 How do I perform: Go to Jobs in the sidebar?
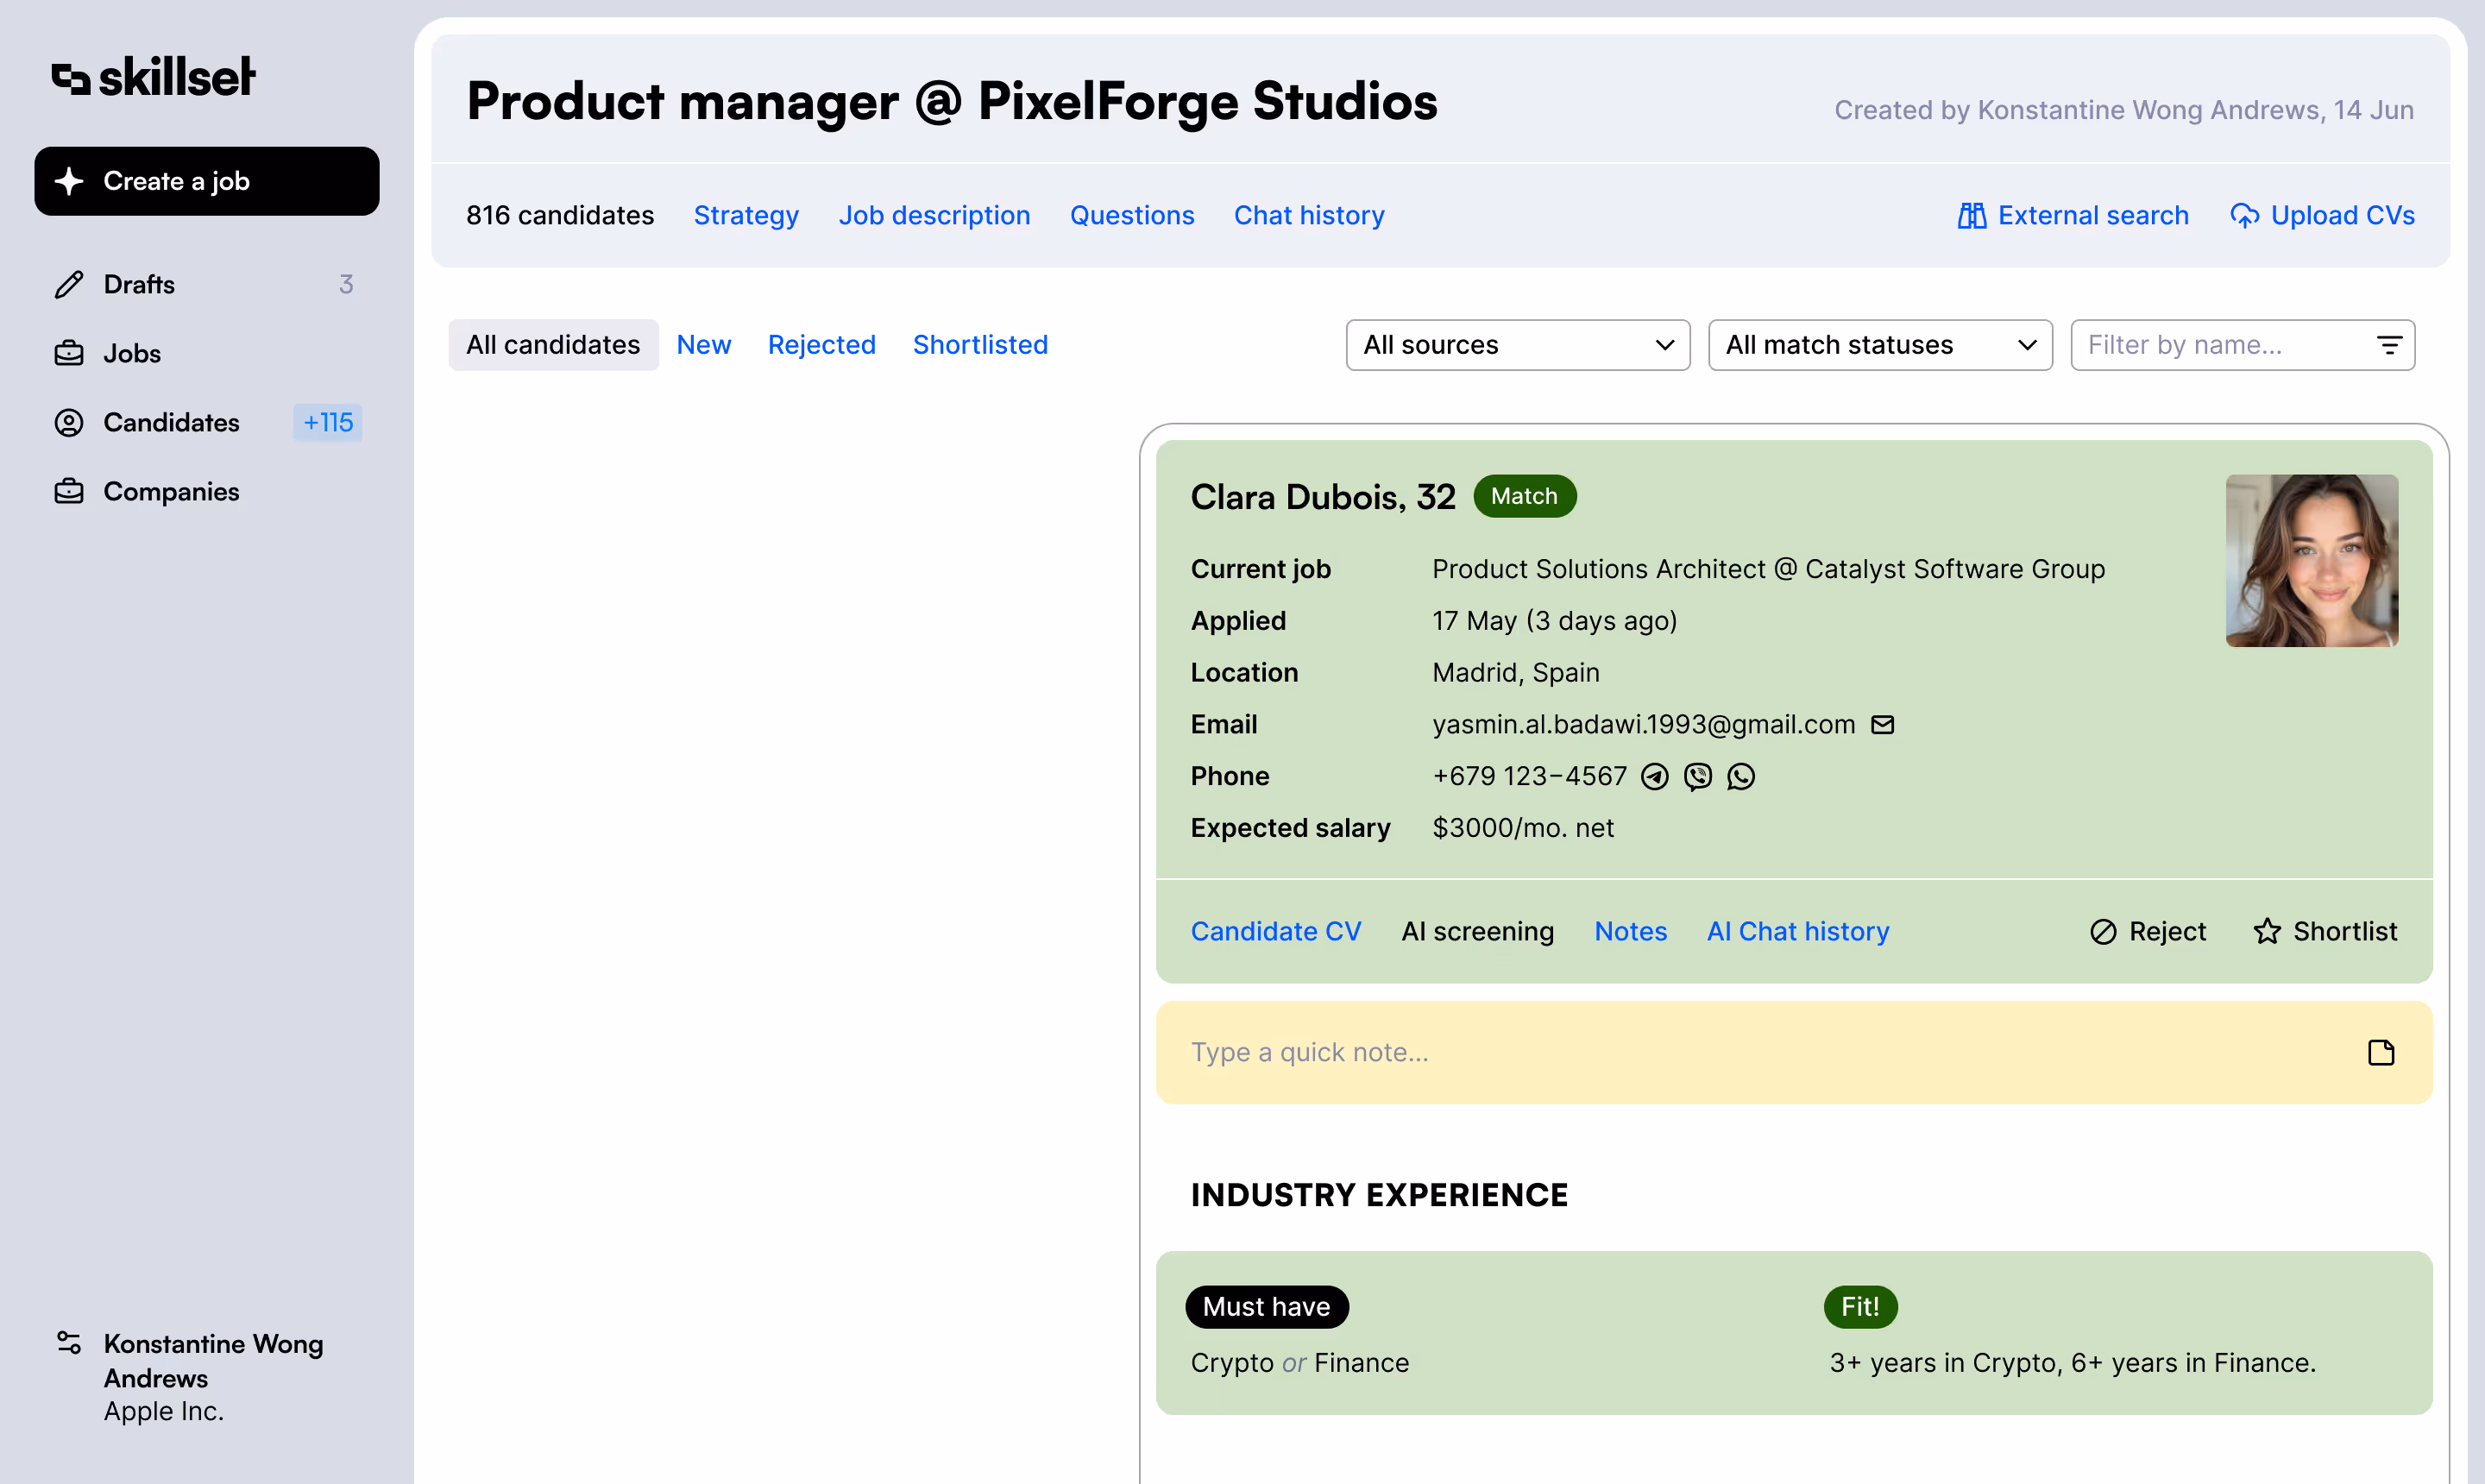pyautogui.click(x=207, y=353)
